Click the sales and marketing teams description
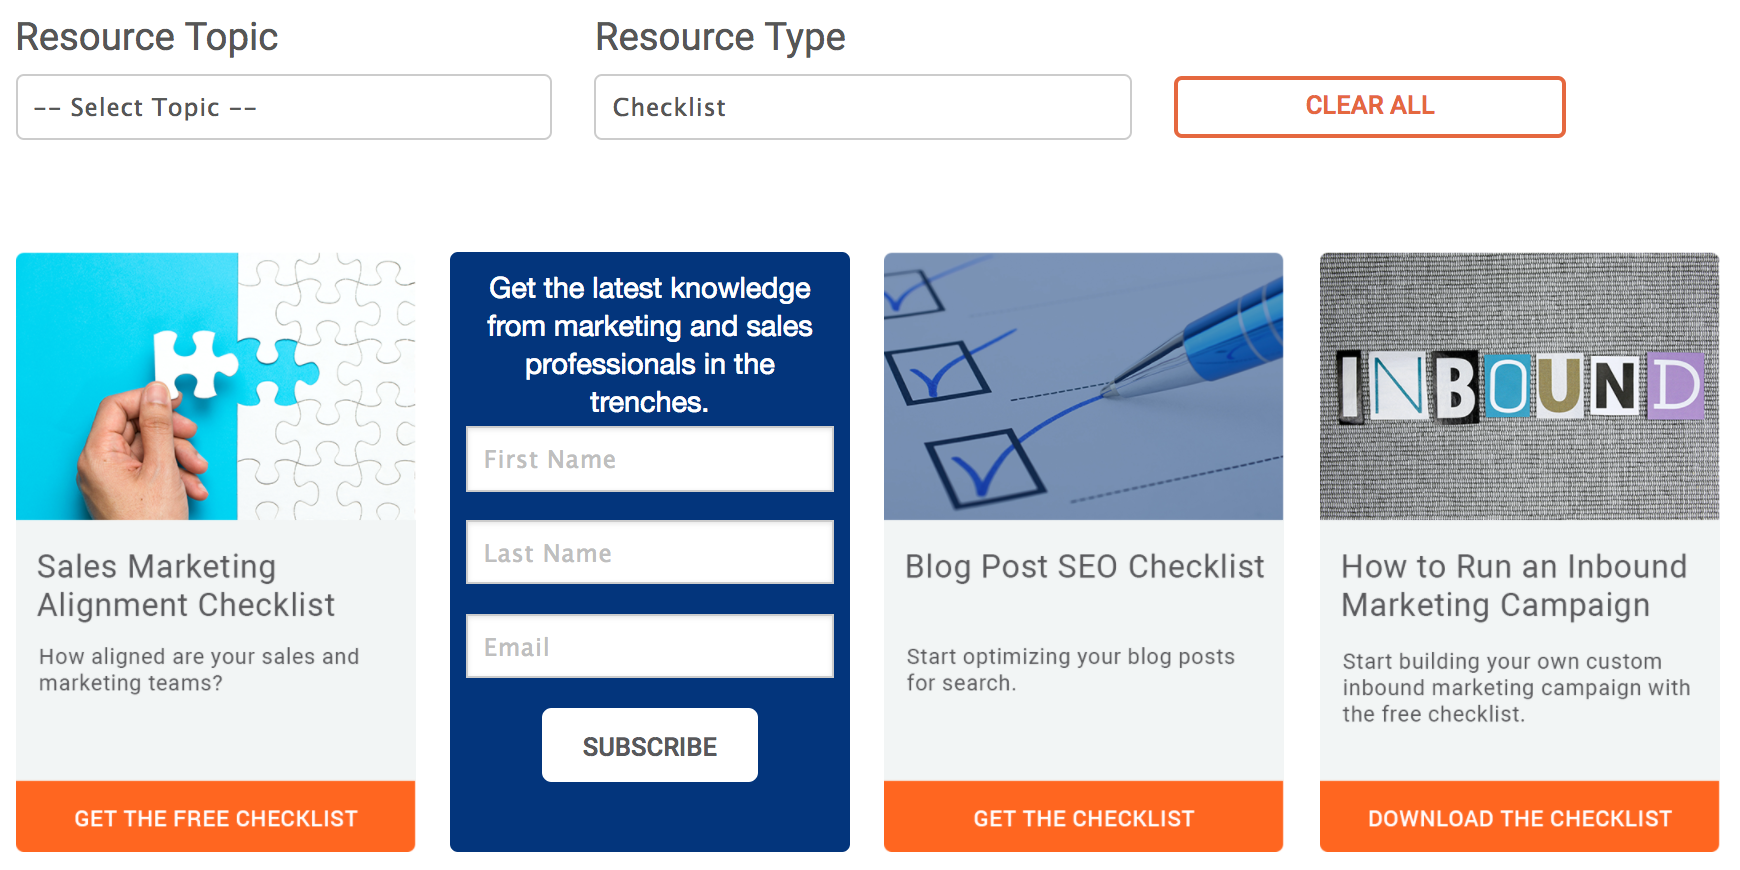The width and height of the screenshot is (1740, 870). coord(199,670)
